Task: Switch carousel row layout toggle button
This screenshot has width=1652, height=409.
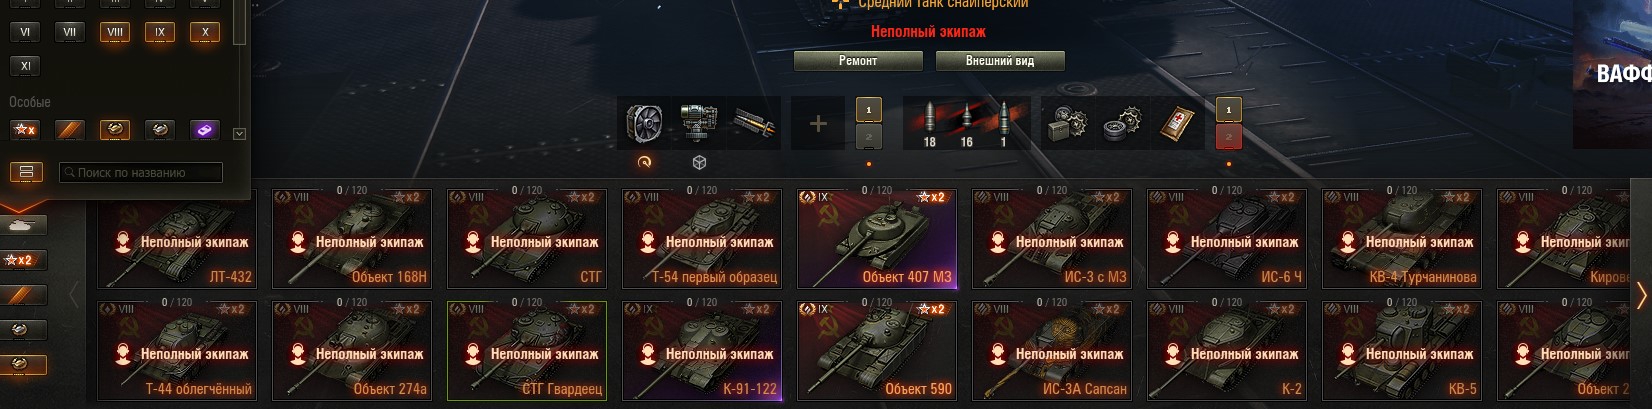Action: coord(27,172)
